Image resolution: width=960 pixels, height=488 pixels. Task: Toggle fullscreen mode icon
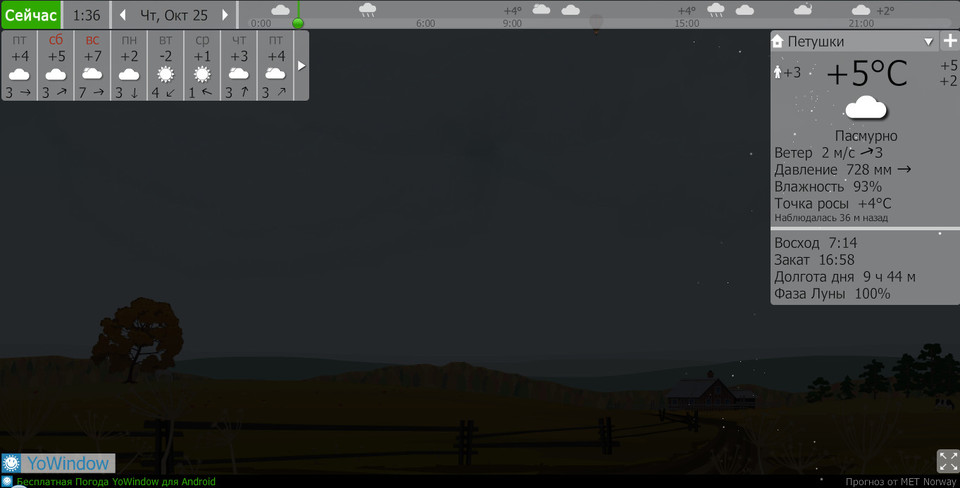click(x=947, y=461)
